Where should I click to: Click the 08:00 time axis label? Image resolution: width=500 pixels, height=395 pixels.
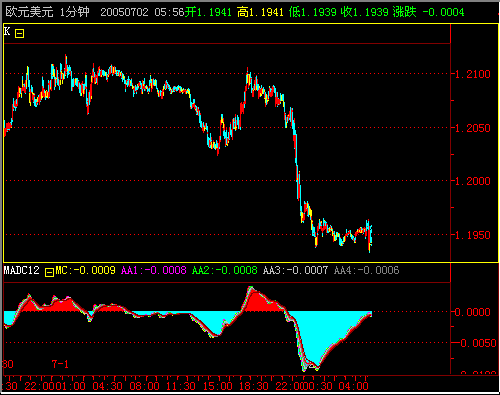coord(144,386)
